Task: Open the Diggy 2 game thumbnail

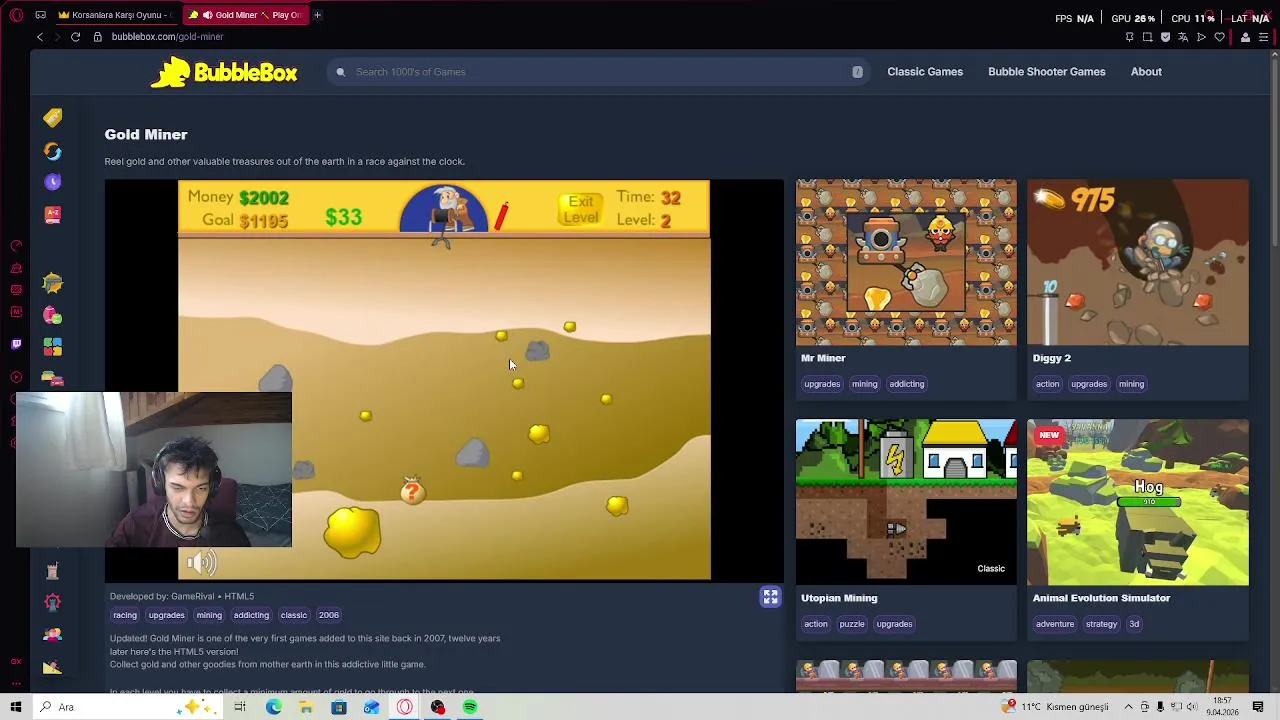Action: pos(1138,262)
